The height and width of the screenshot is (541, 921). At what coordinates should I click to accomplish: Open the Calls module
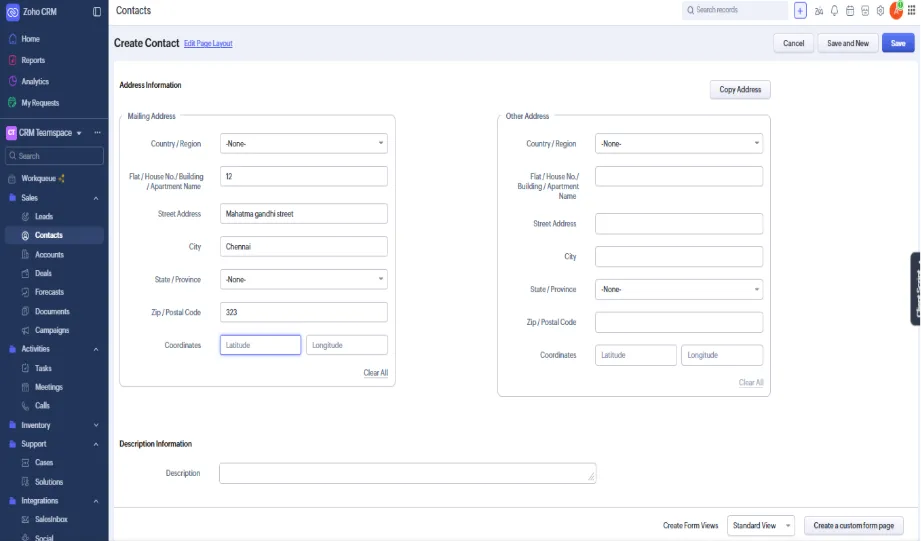(42, 405)
